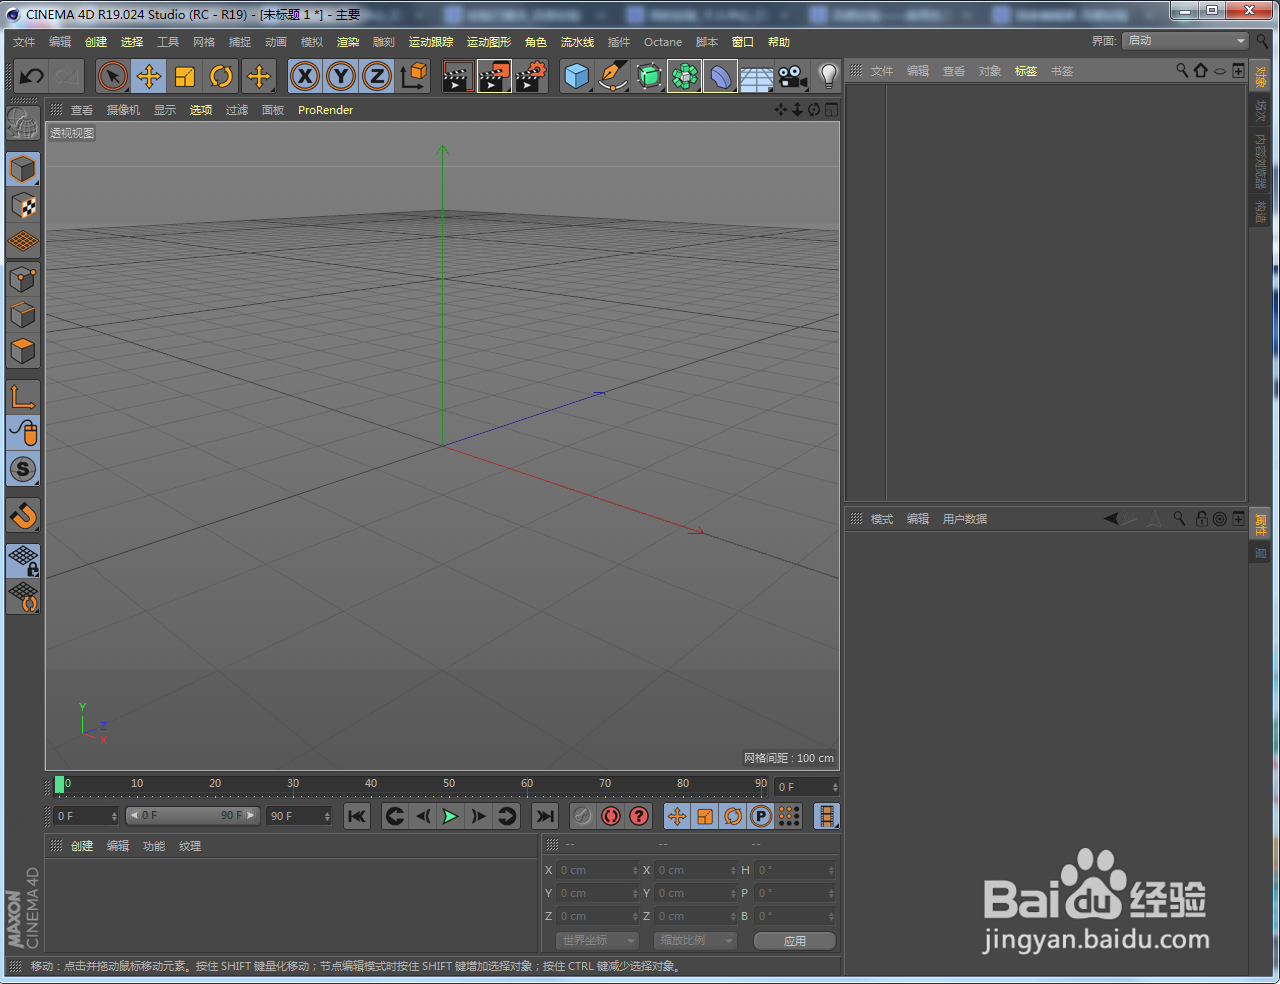
Task: Click keyframe selection question mark button
Action: click(x=639, y=816)
